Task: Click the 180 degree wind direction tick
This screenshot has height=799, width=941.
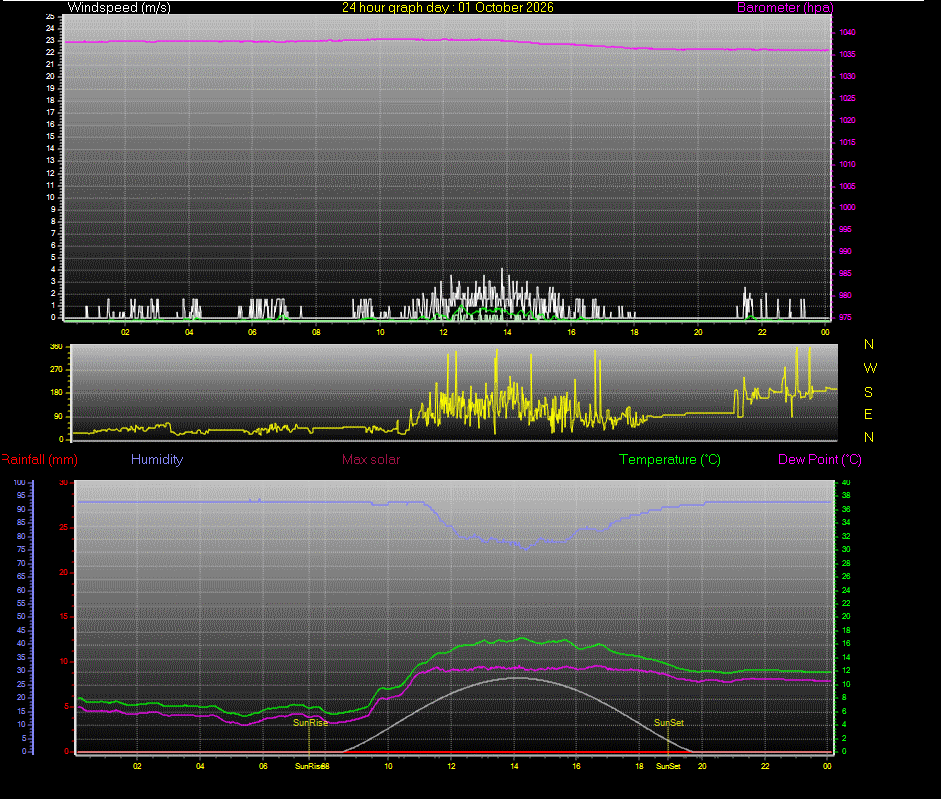Action: pyautogui.click(x=56, y=393)
